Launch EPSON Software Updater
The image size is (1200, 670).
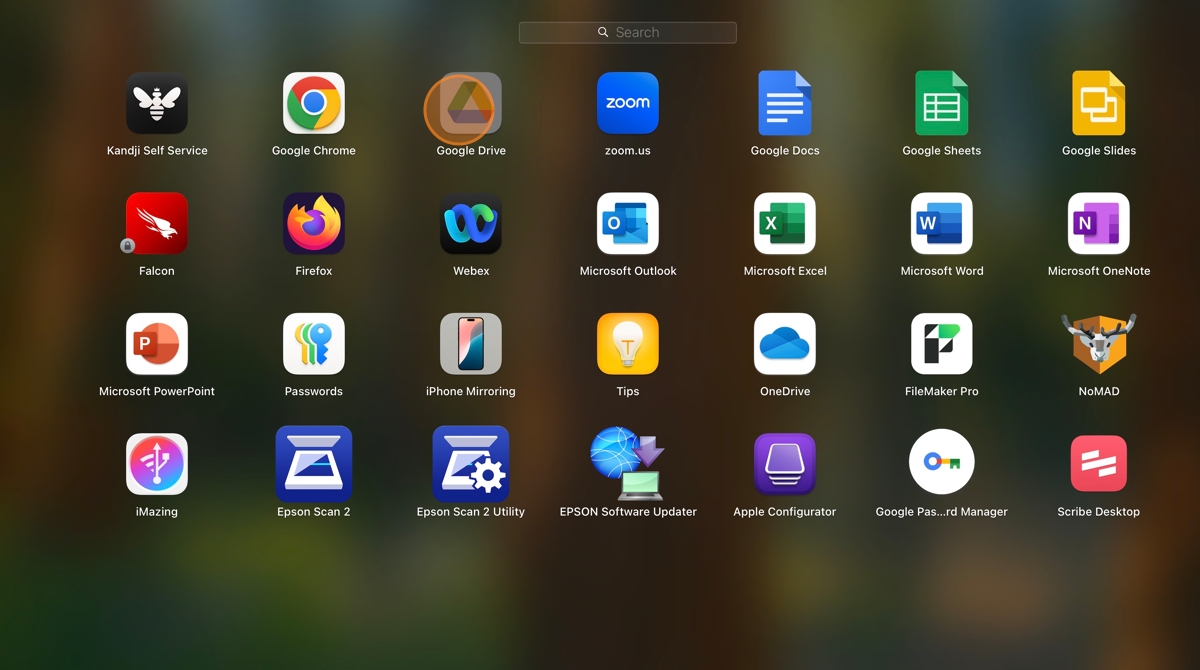click(628, 464)
